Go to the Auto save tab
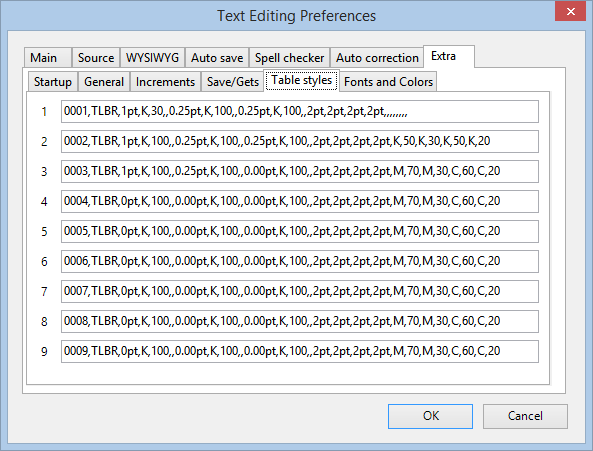593x451 pixels. [217, 58]
